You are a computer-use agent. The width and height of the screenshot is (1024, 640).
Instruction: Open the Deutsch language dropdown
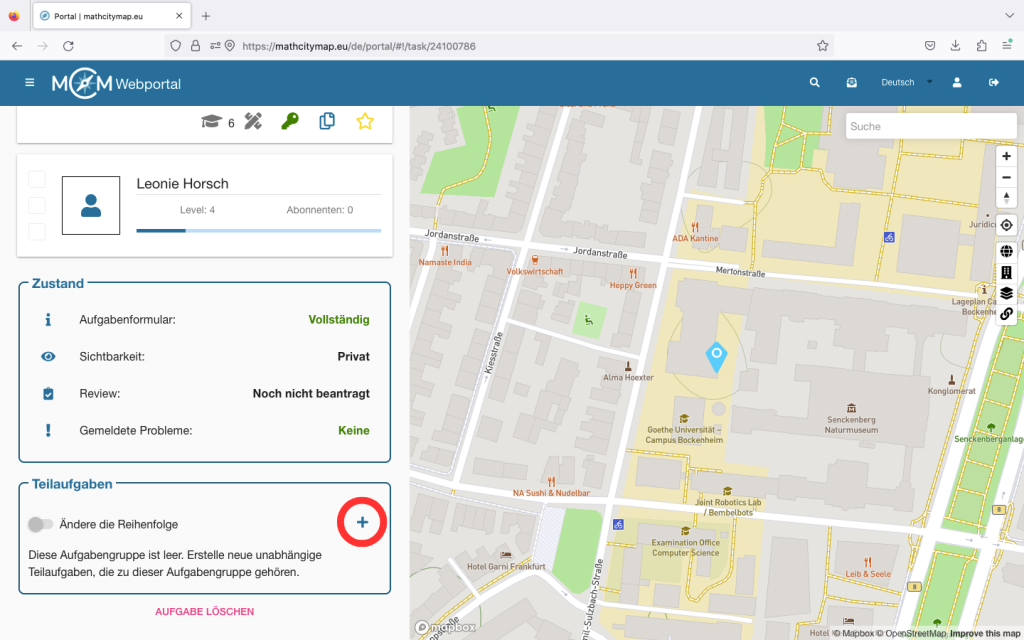click(906, 83)
